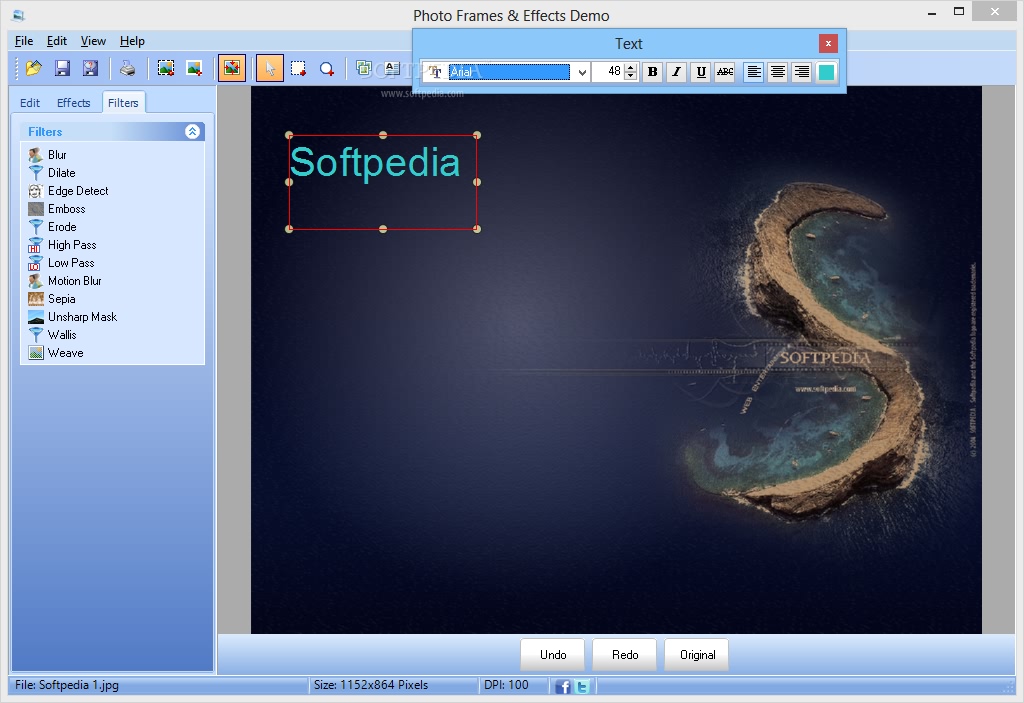Screen dimensions: 1024x703
Task: Select the rectangle selection tool
Action: (x=298, y=68)
